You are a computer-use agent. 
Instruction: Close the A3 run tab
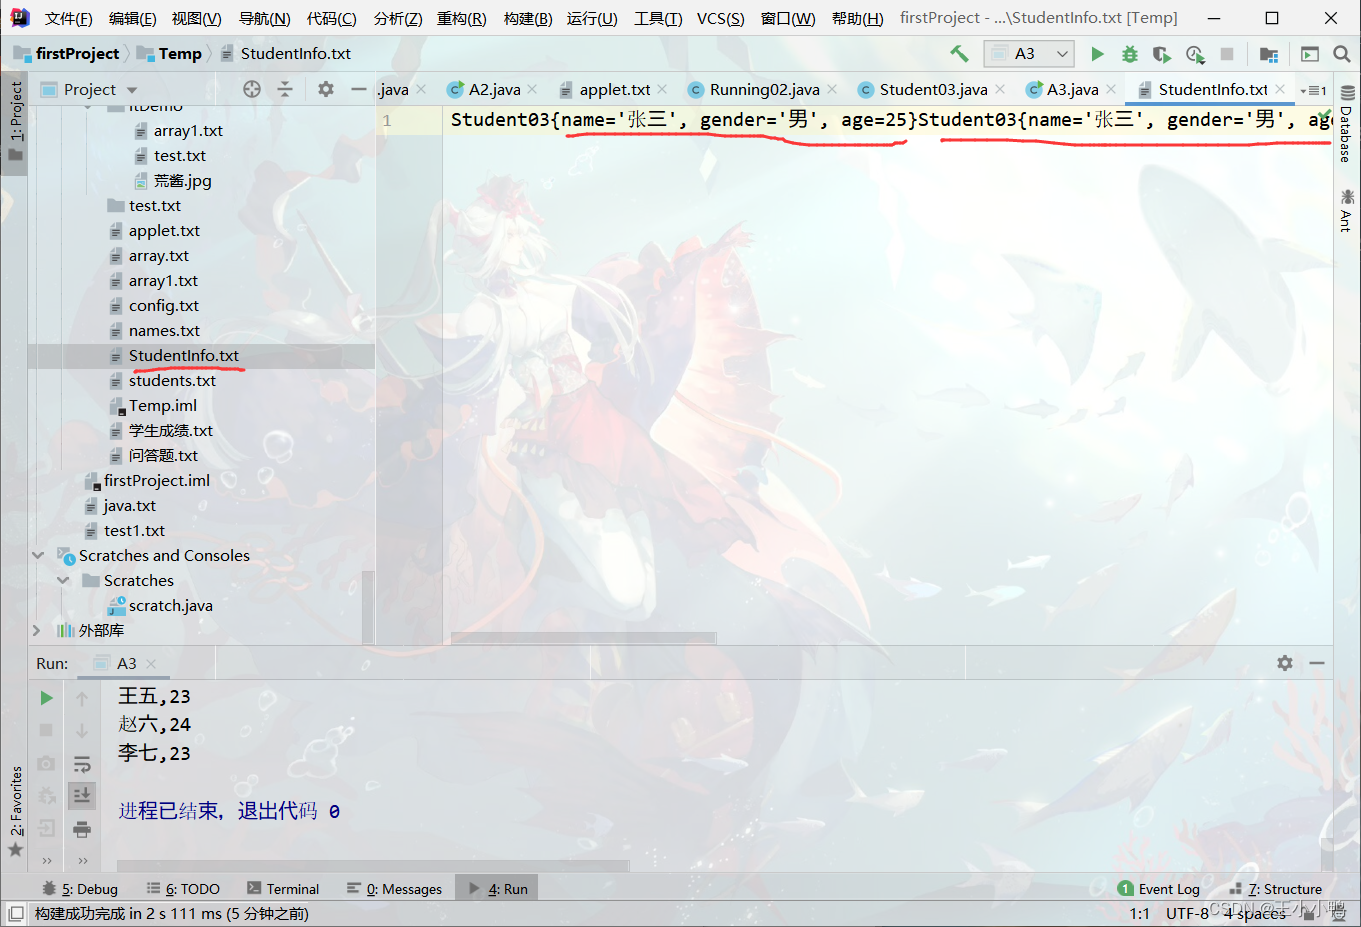point(151,664)
